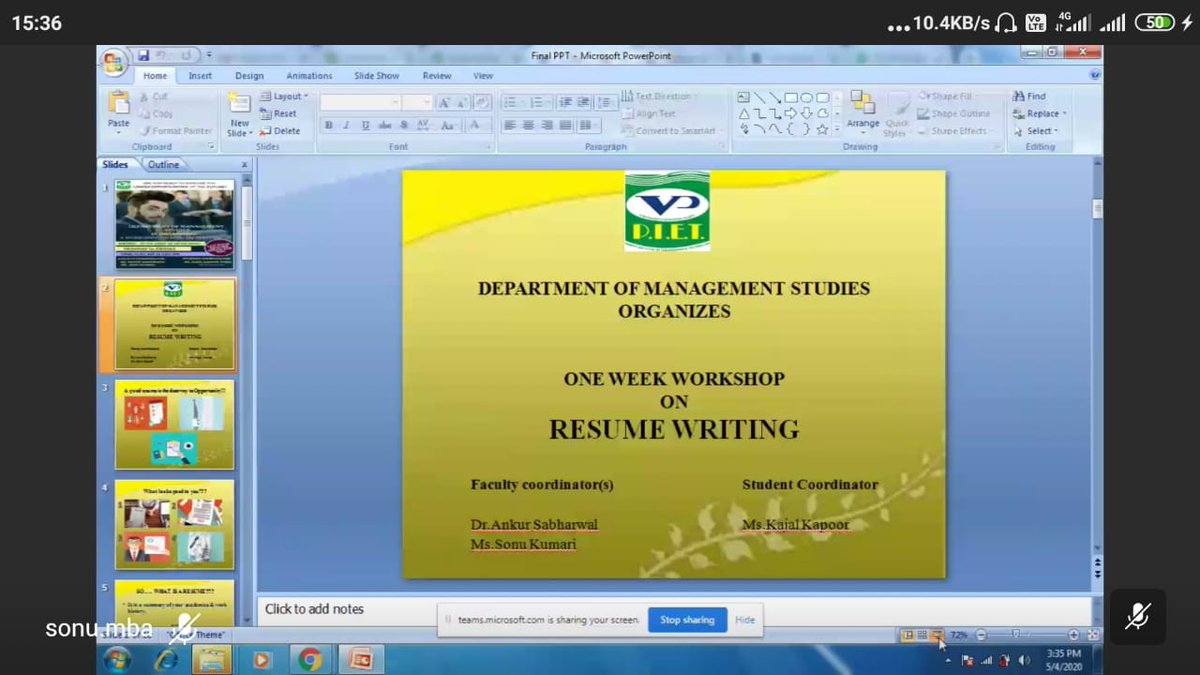Reset the slide layout
This screenshot has width=1200, height=675.
(x=279, y=114)
